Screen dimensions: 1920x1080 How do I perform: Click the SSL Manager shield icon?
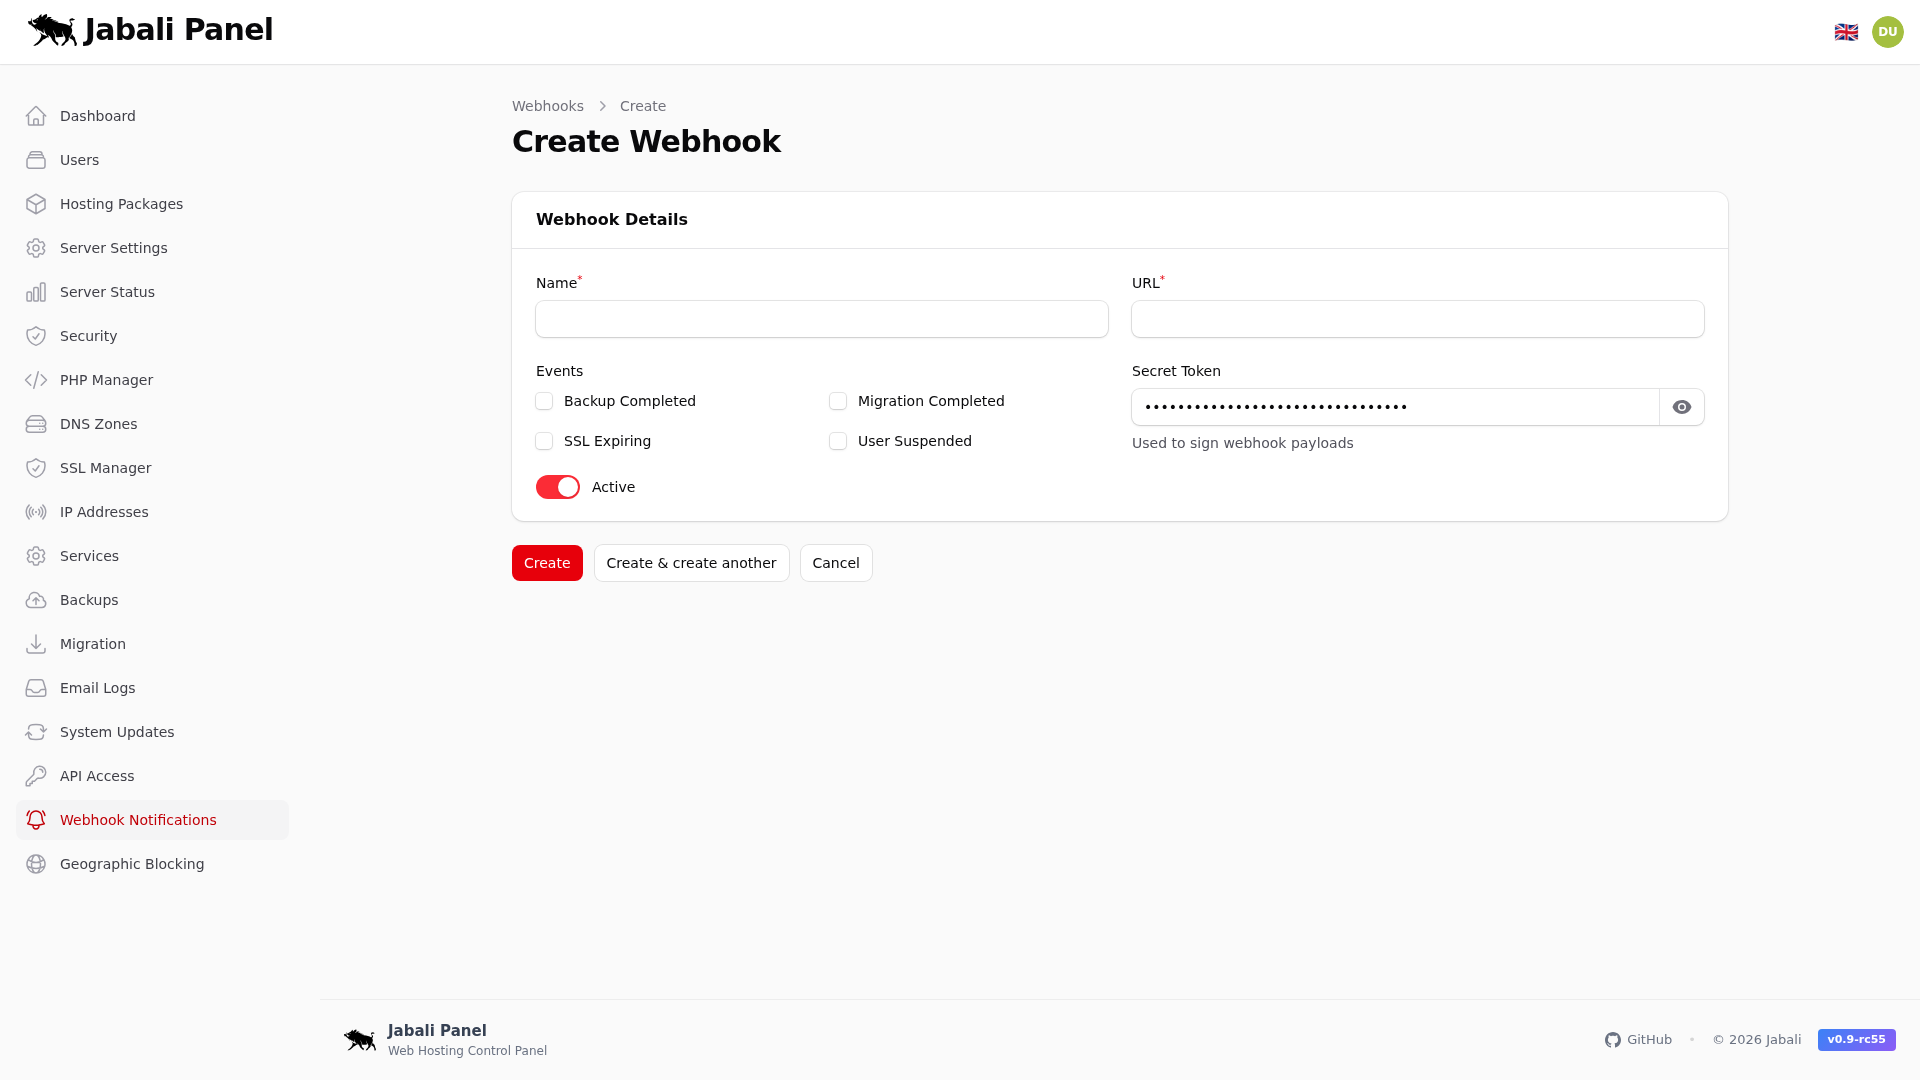coord(36,468)
